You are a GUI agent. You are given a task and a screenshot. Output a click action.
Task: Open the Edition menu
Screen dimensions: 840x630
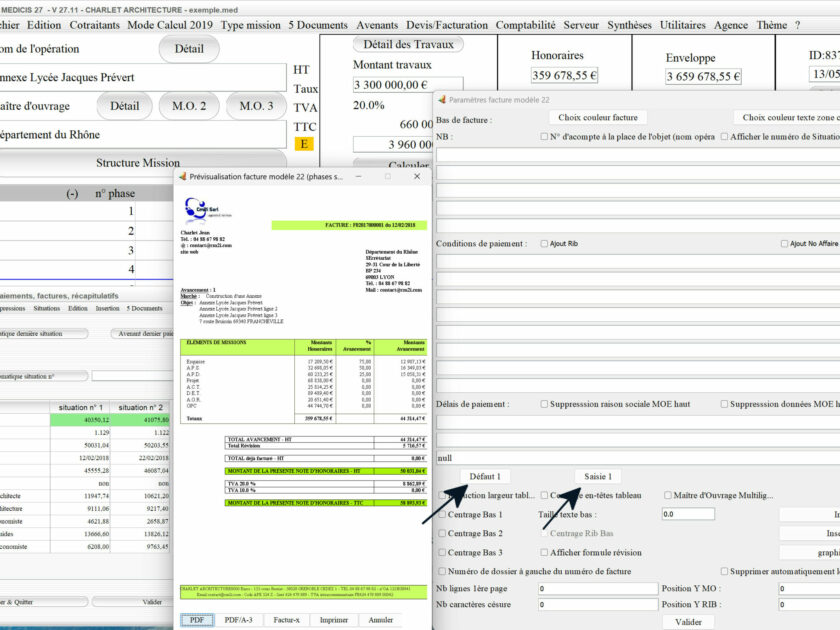pyautogui.click(x=44, y=25)
